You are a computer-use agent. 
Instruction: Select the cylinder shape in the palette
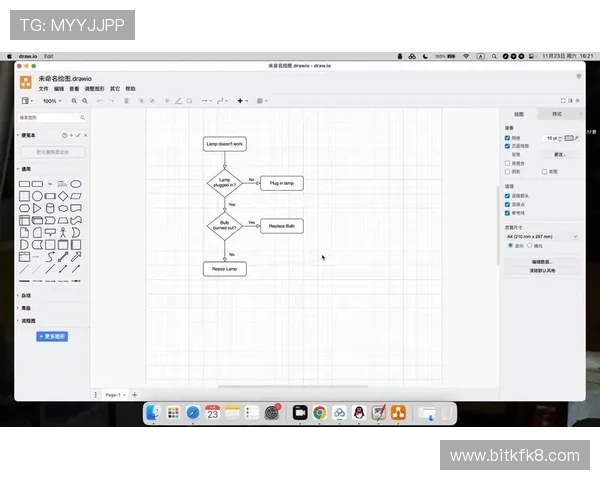[x=50, y=208]
